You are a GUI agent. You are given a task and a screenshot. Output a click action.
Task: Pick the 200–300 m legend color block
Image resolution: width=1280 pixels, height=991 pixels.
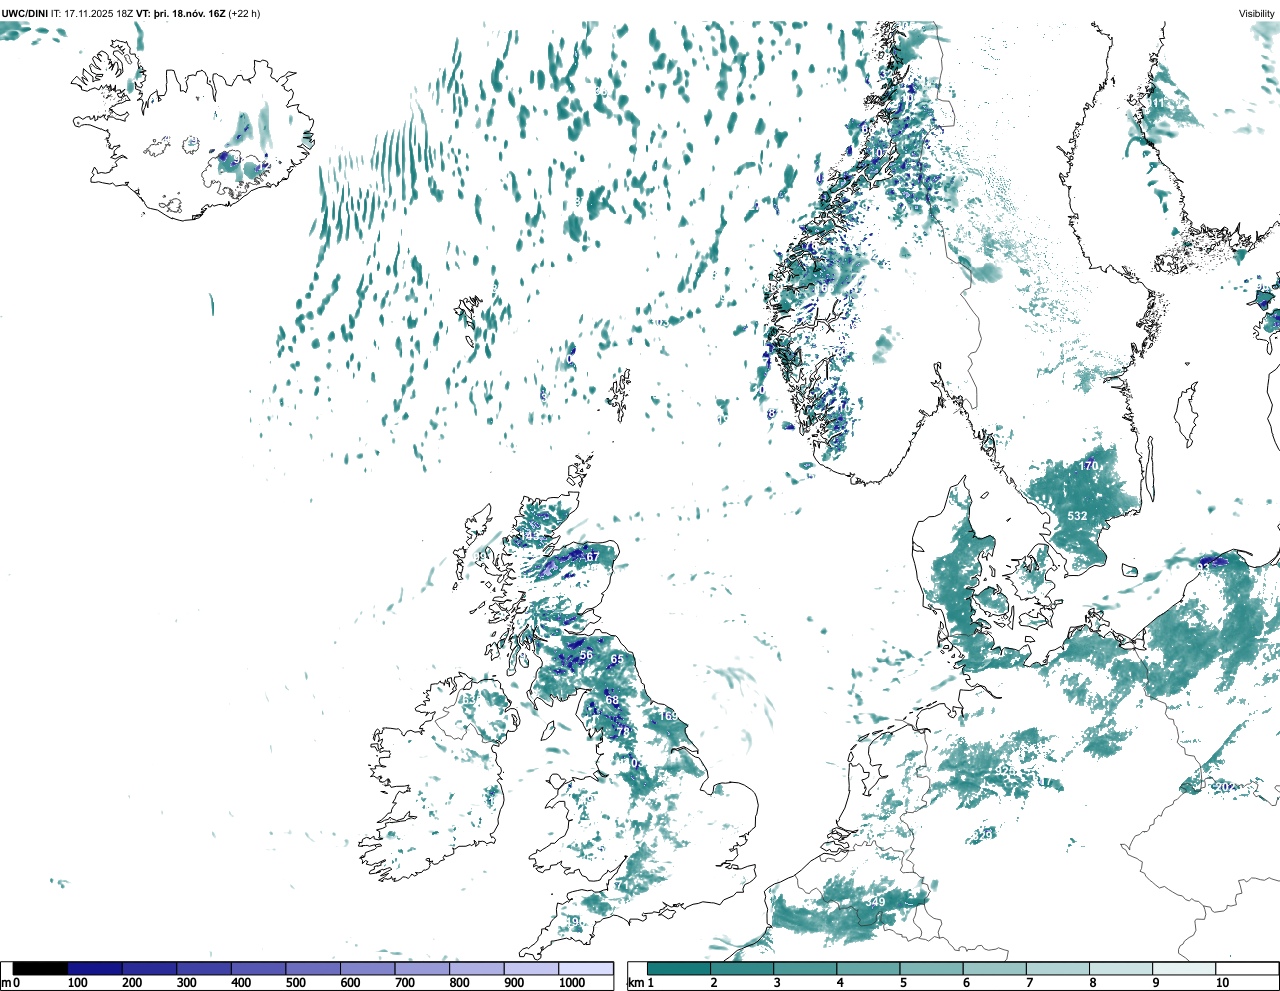tap(149, 968)
